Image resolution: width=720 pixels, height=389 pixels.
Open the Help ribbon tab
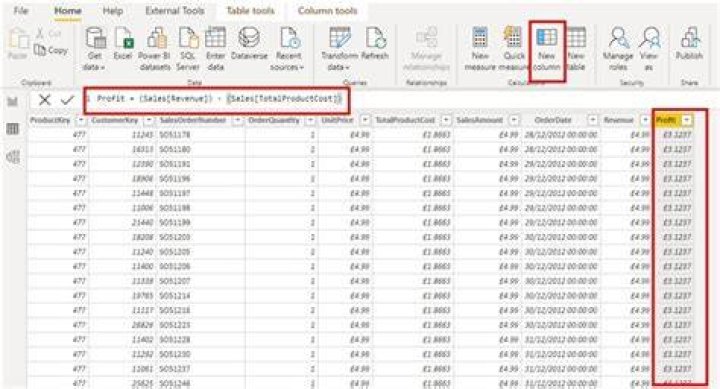pyautogui.click(x=112, y=10)
